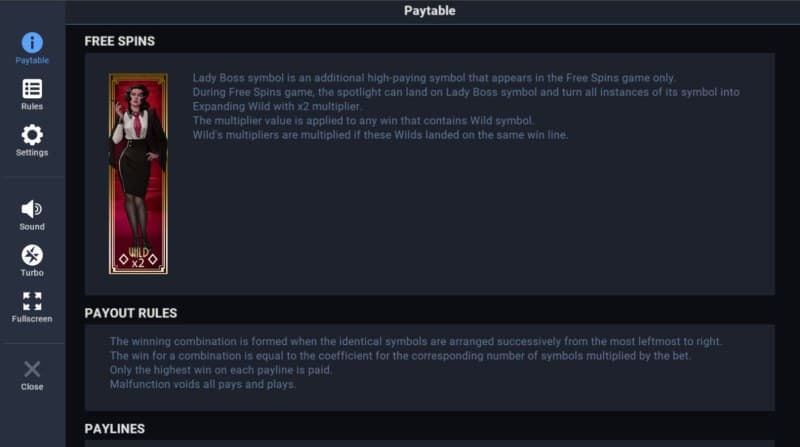Image resolution: width=800 pixels, height=447 pixels.
Task: Select the PAYLINES section heading
Action: point(115,428)
